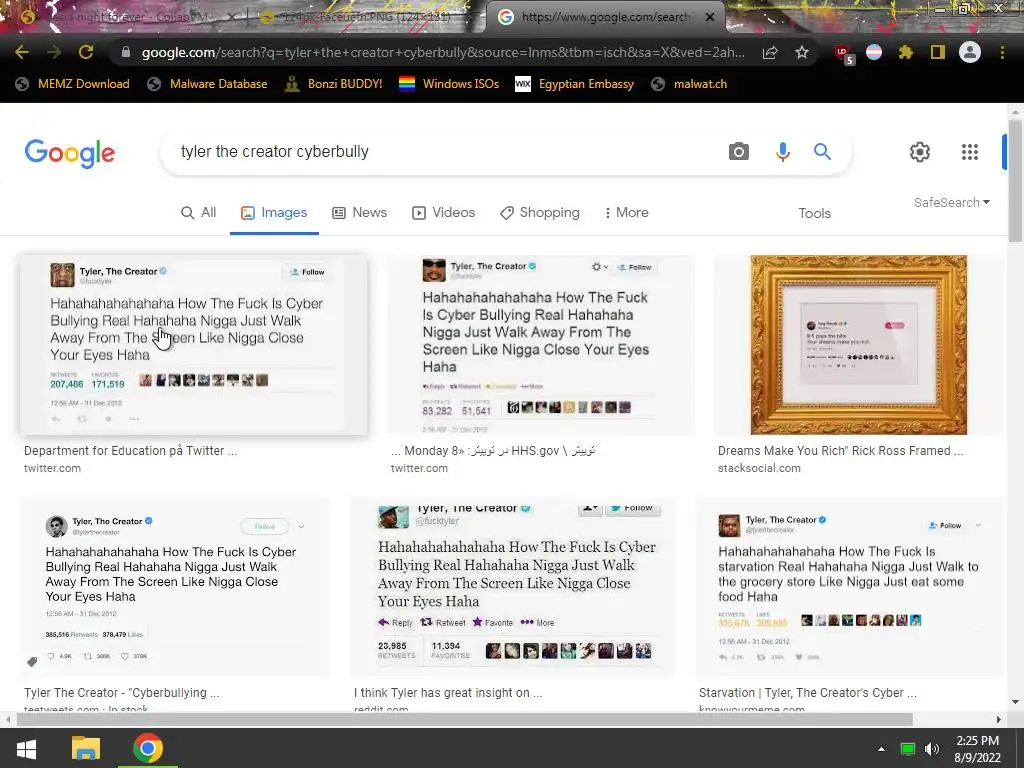Open the tweet image with 386,516 Retweets

(175, 586)
